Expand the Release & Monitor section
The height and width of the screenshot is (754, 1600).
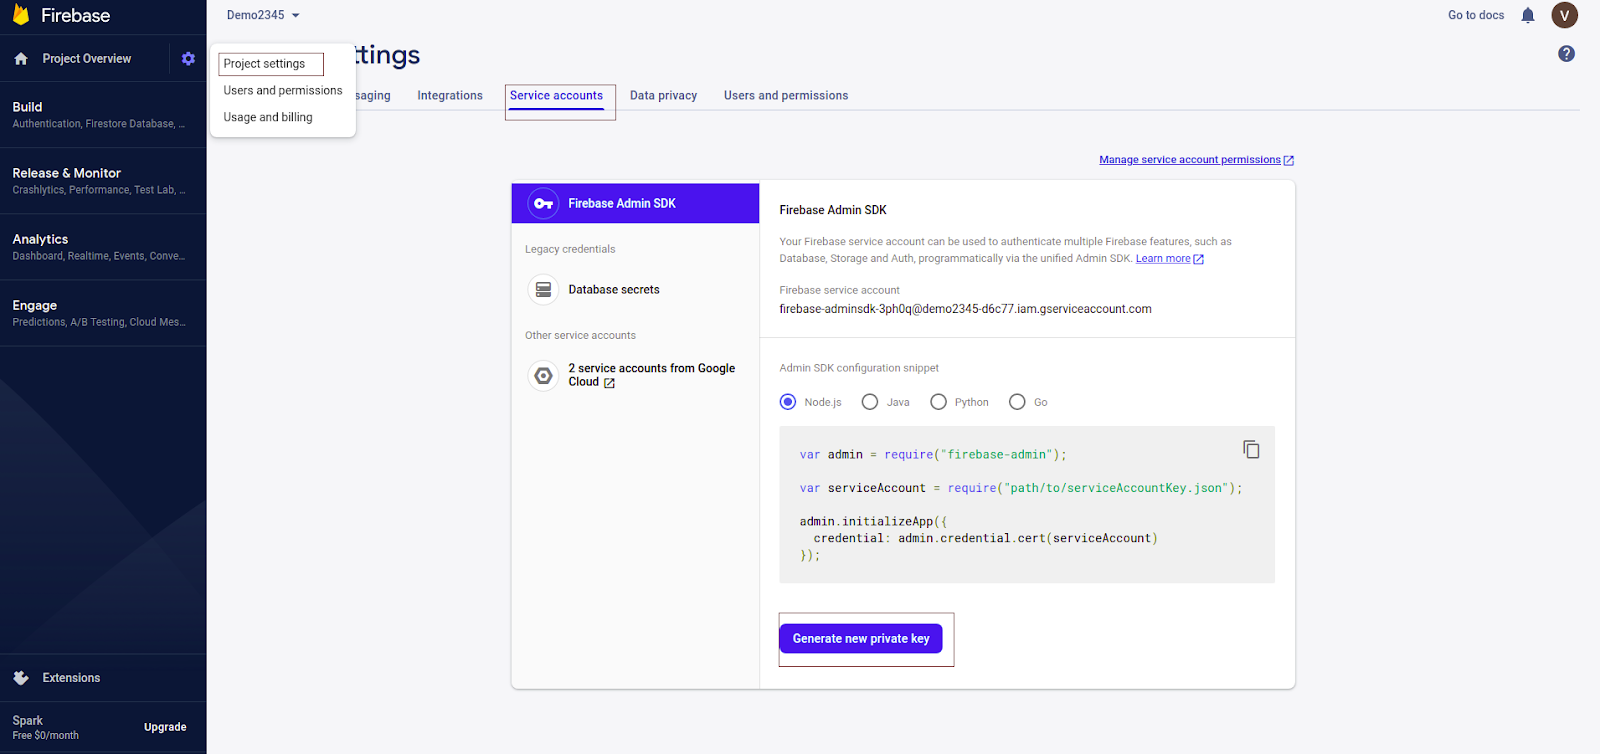(x=103, y=181)
